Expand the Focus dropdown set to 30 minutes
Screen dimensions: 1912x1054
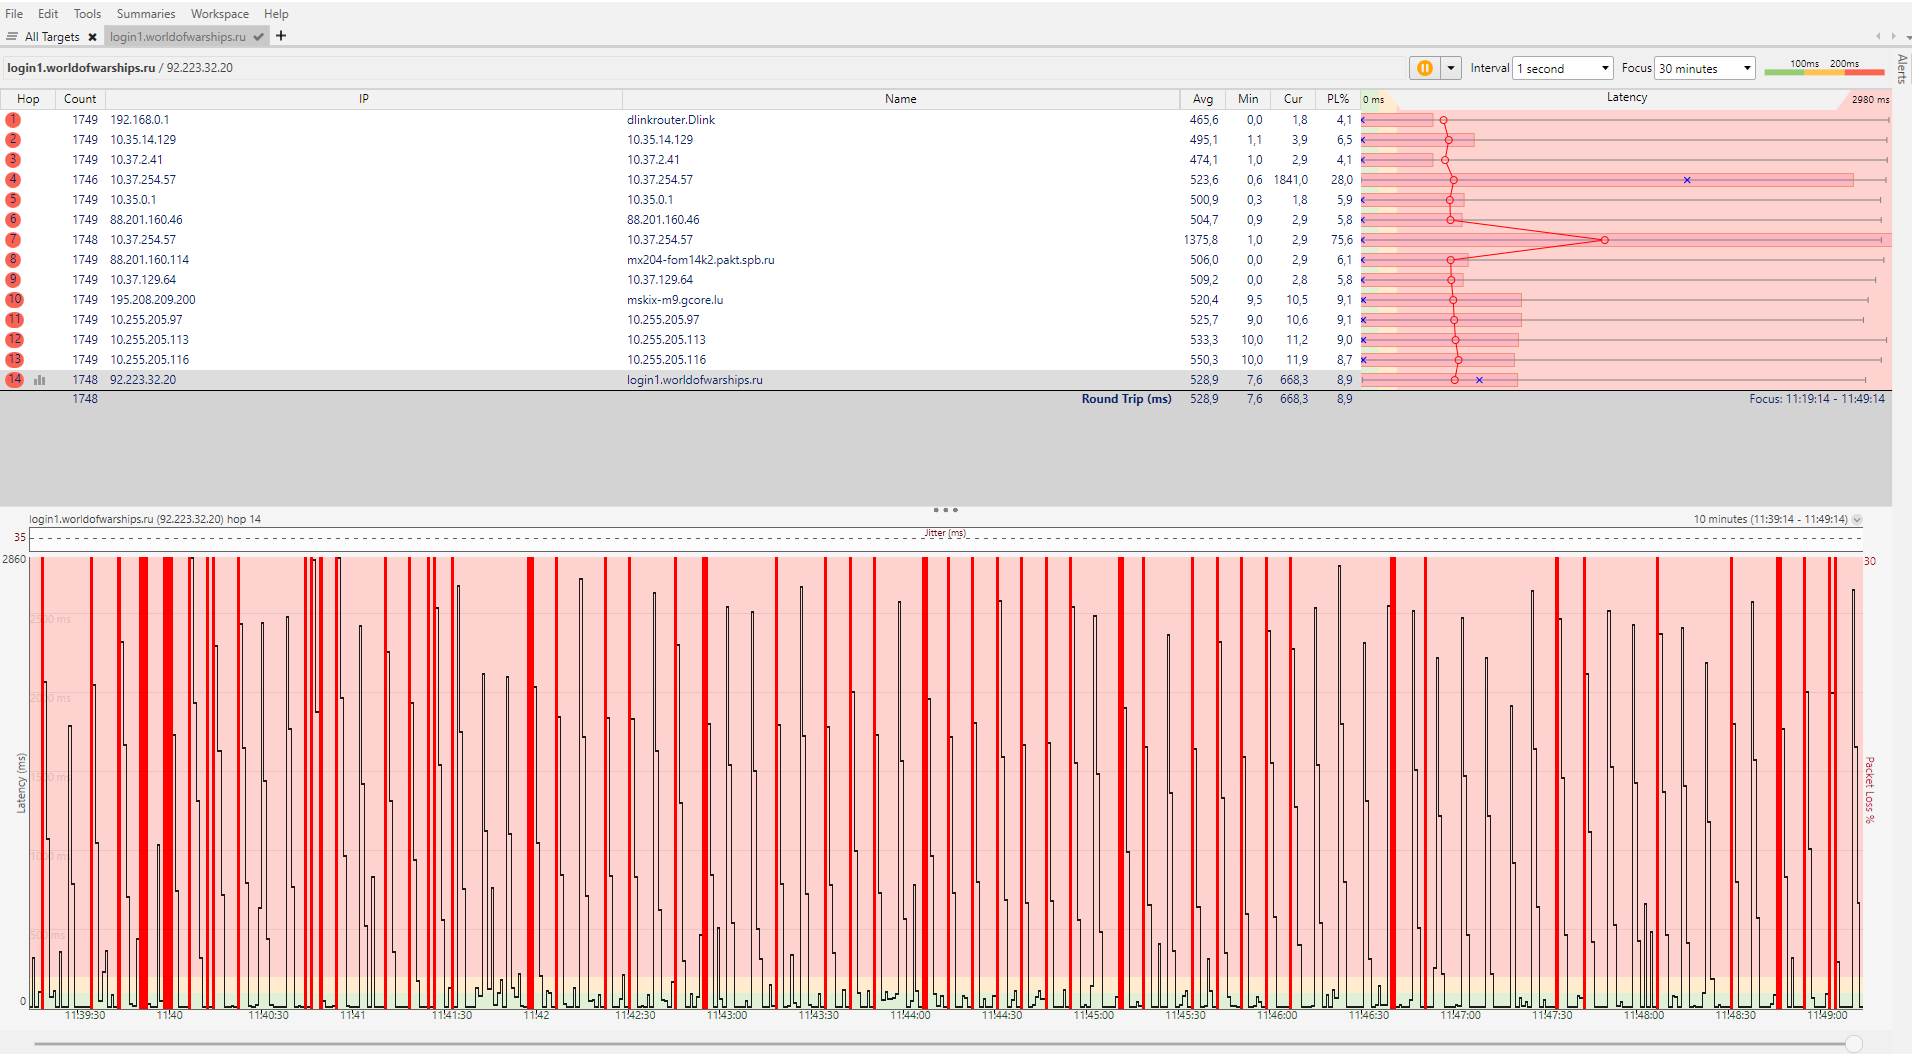tap(1705, 68)
